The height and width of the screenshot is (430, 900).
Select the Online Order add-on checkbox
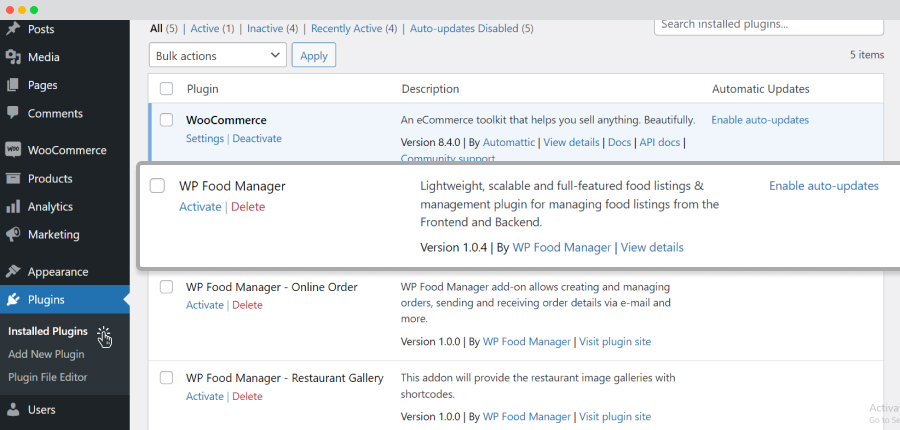pyautogui.click(x=166, y=286)
